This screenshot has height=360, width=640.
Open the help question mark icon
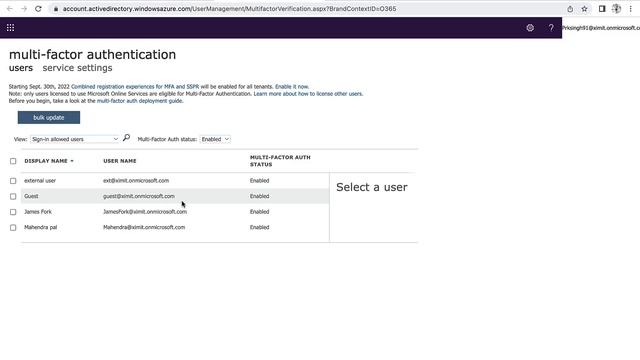click(551, 28)
